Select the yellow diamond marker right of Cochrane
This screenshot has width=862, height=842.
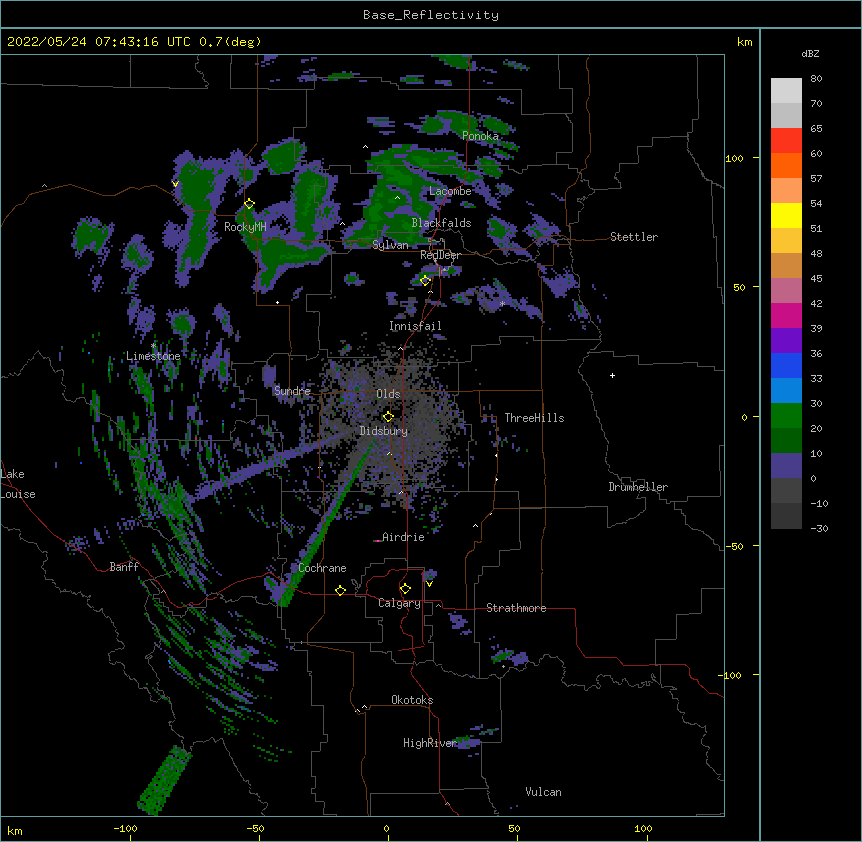340,590
